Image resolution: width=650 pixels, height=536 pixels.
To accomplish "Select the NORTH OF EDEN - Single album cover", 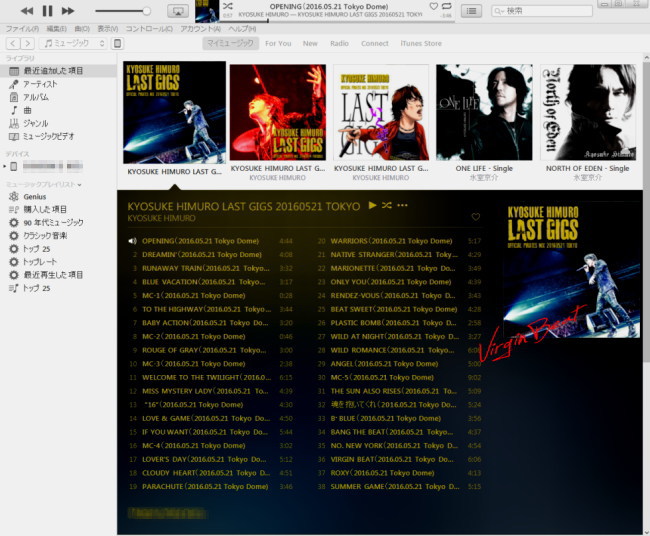I will point(588,112).
